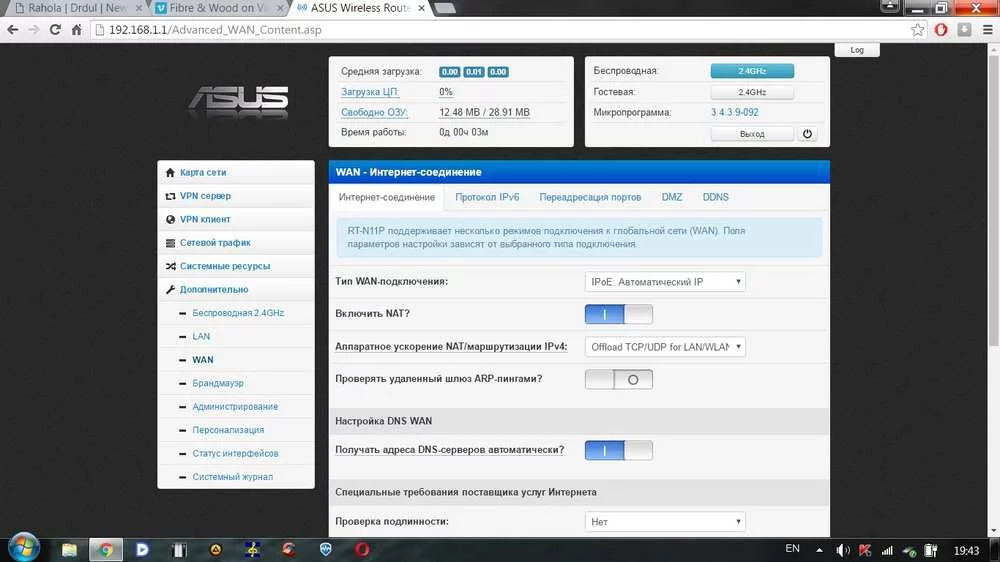1000x562 pixels.
Task: Open the volume speaker tray icon
Action: (x=842, y=550)
